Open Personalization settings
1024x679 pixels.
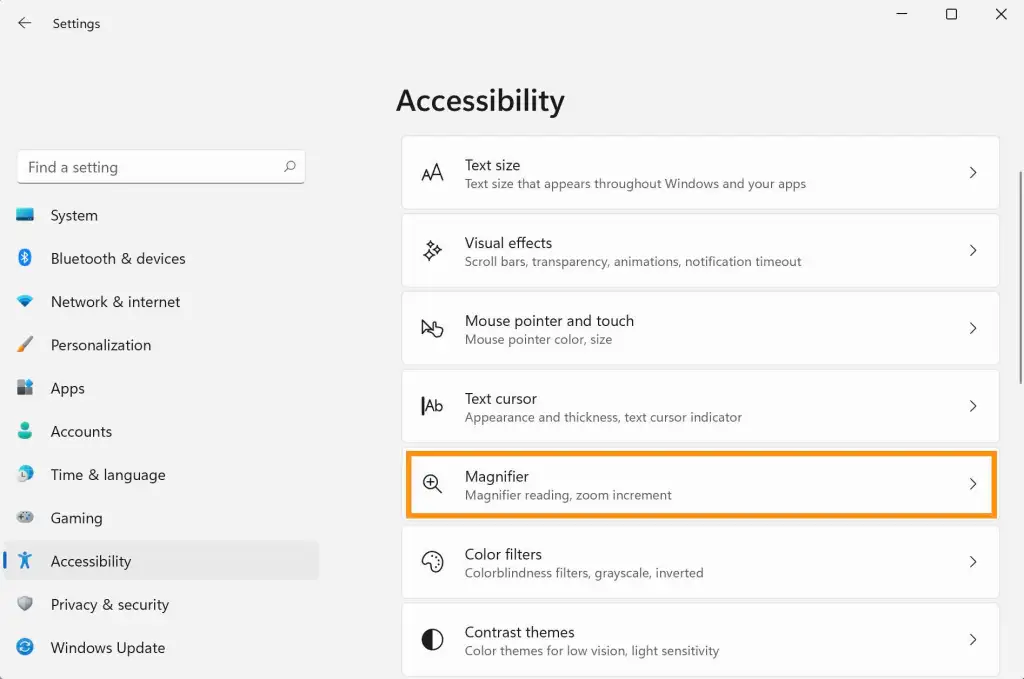161,345
